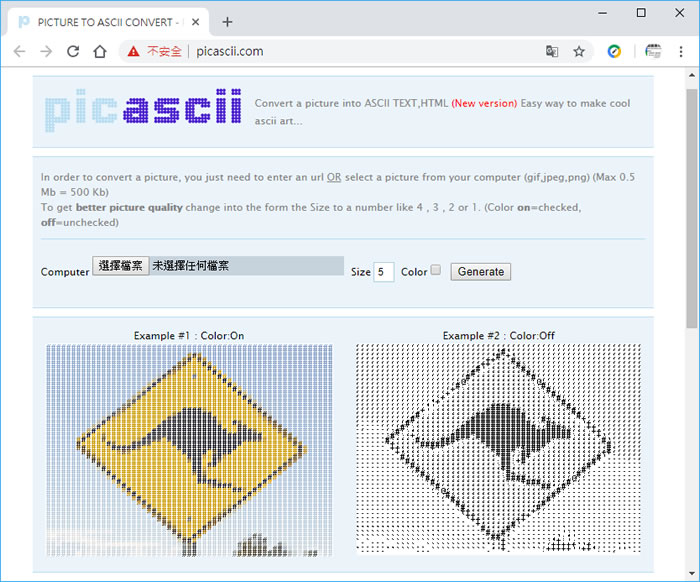Image resolution: width=700 pixels, height=582 pixels.
Task: Click the colorful circular extension icon
Action: pos(614,51)
